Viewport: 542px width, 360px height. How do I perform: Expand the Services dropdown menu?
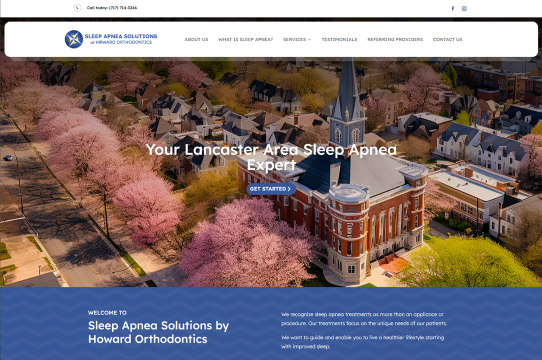297,39
